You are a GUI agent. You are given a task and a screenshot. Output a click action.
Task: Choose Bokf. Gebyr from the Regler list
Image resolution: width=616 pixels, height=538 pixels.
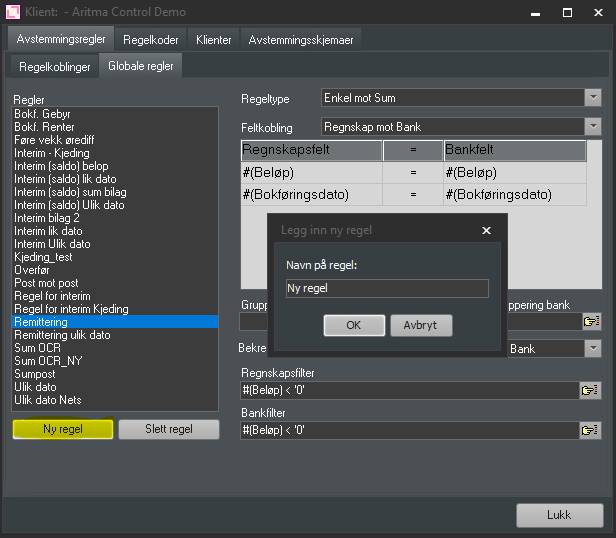point(42,114)
